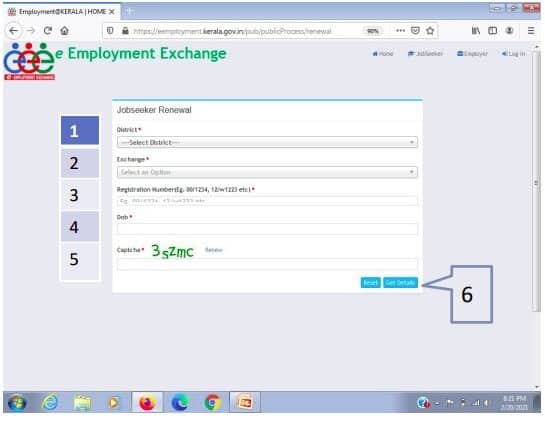Open the Employer menu item
545x421 pixels.
pos(472,54)
